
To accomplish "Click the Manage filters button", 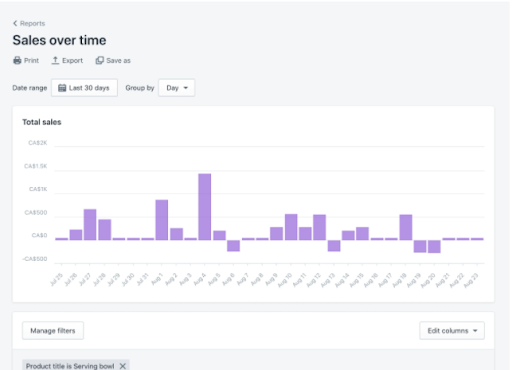I will [53, 331].
